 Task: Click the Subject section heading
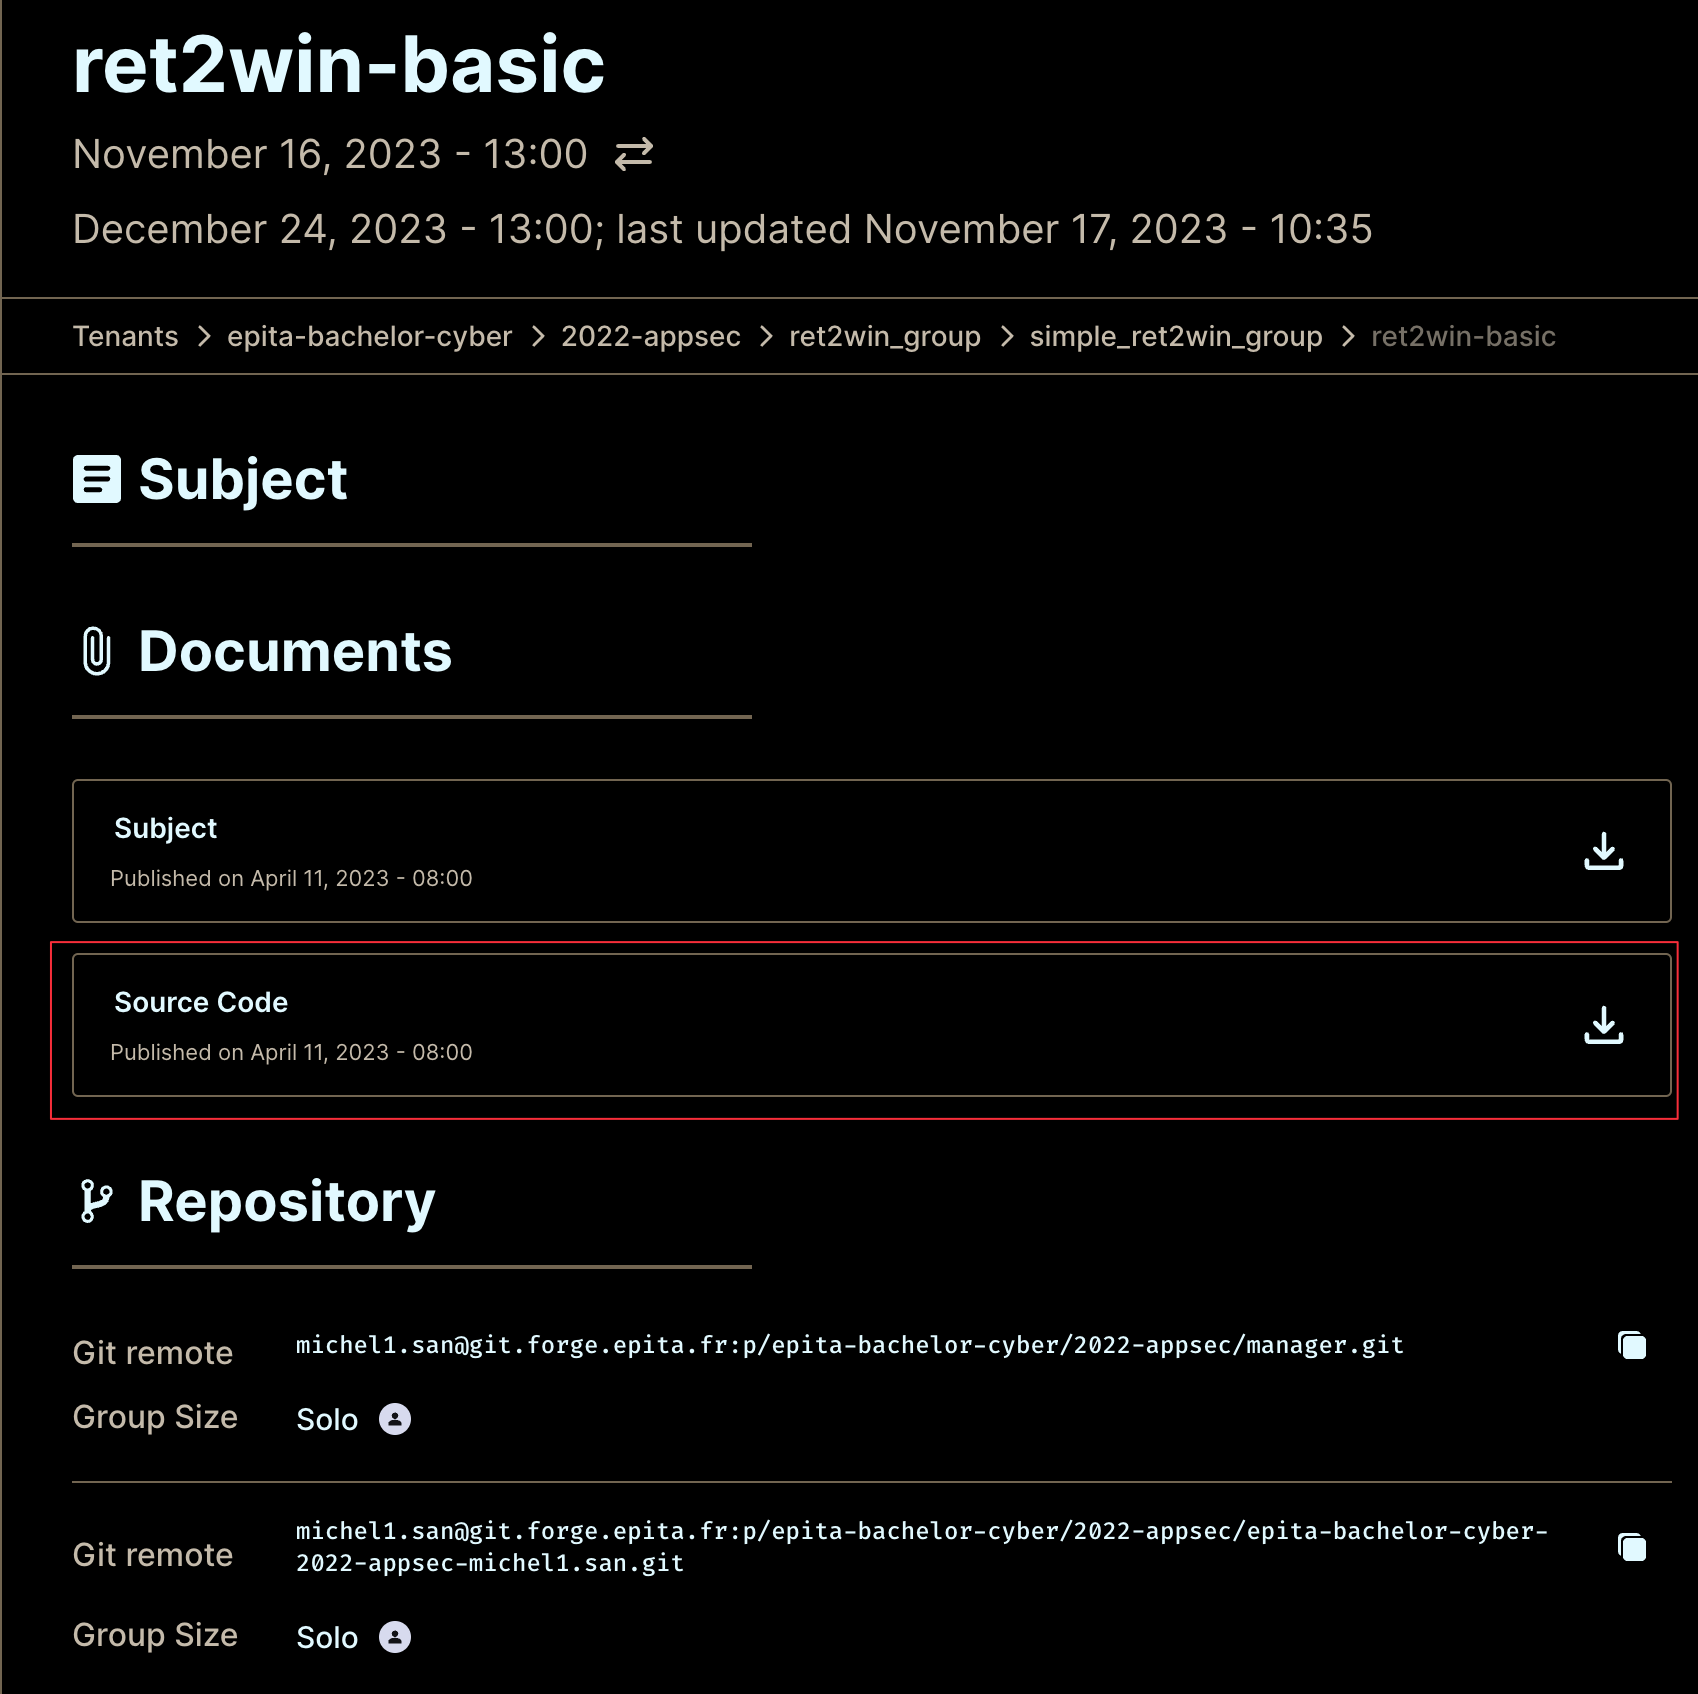click(243, 479)
